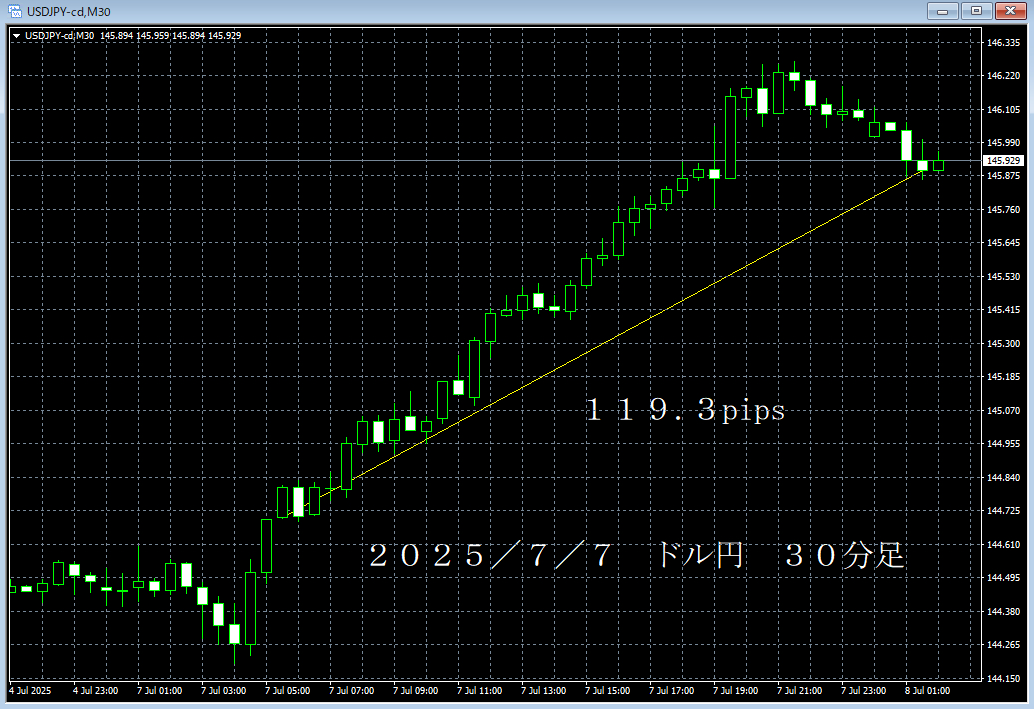The image size is (1034, 709).
Task: Click the open value 145.894 in the quote line
Action: [x=116, y=34]
